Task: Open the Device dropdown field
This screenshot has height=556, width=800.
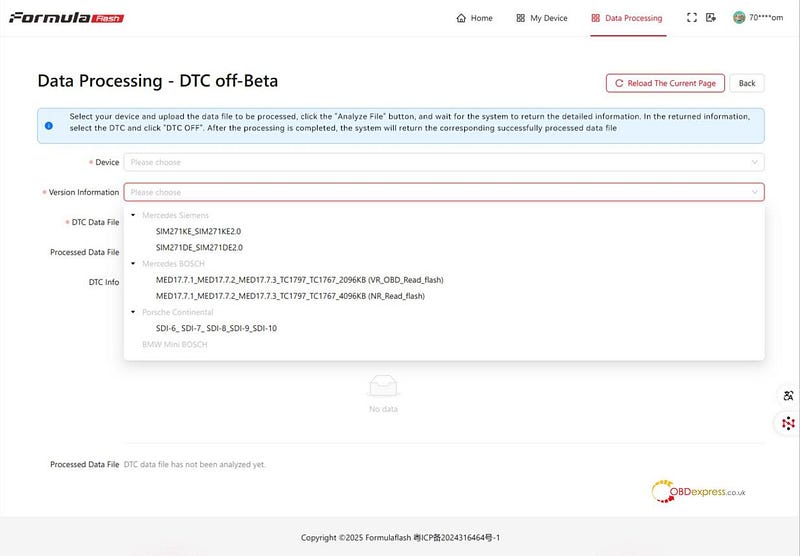Action: (x=444, y=162)
